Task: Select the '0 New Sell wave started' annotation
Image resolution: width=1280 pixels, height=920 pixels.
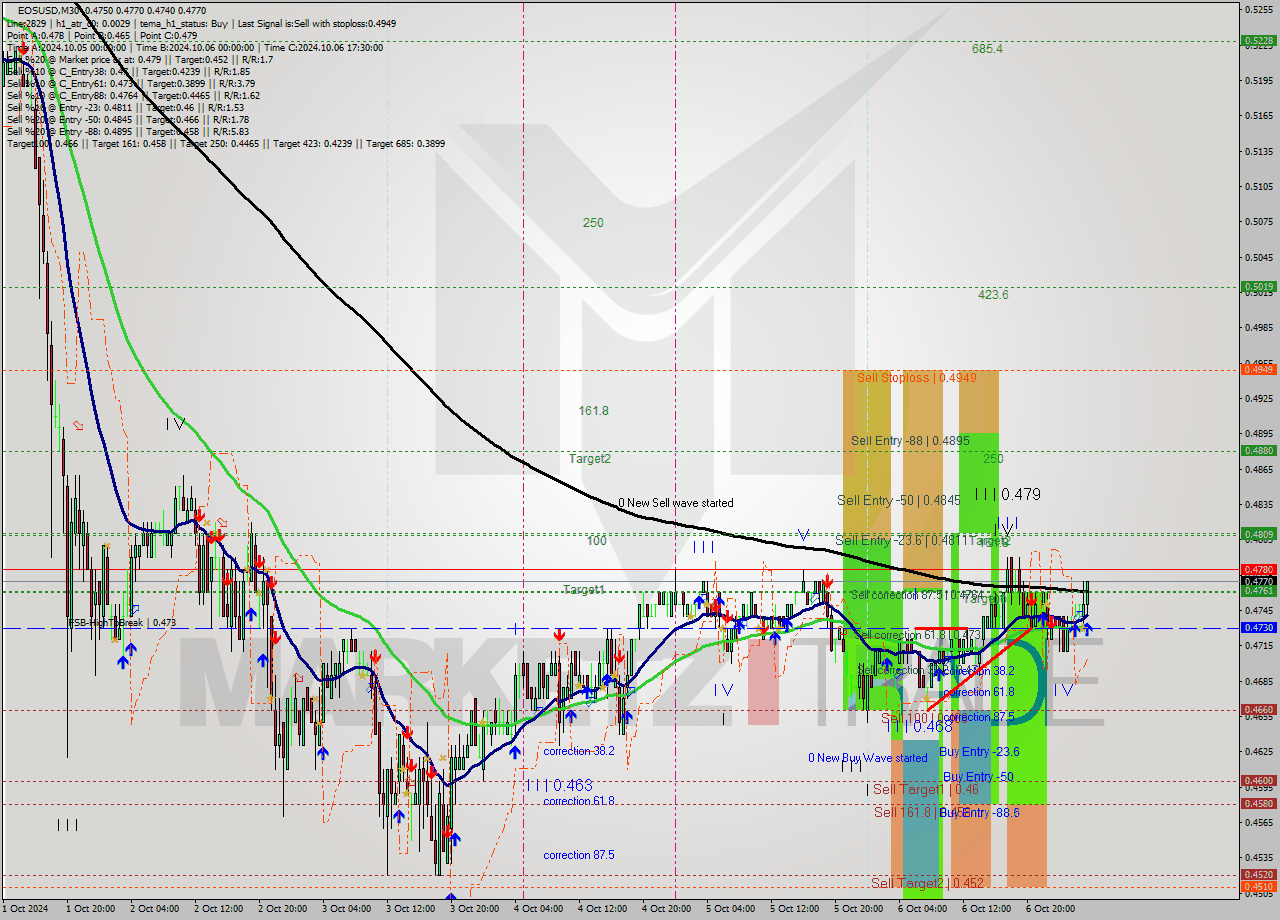Action: [x=675, y=503]
